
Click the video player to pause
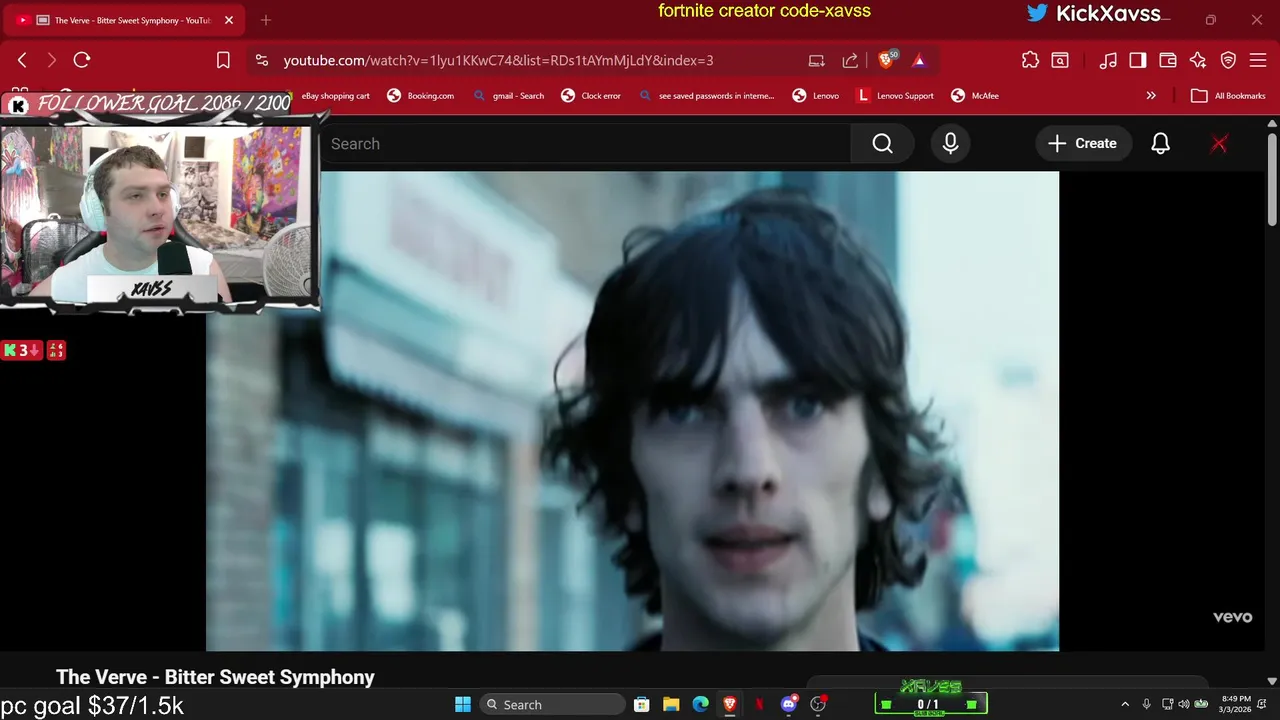632,411
